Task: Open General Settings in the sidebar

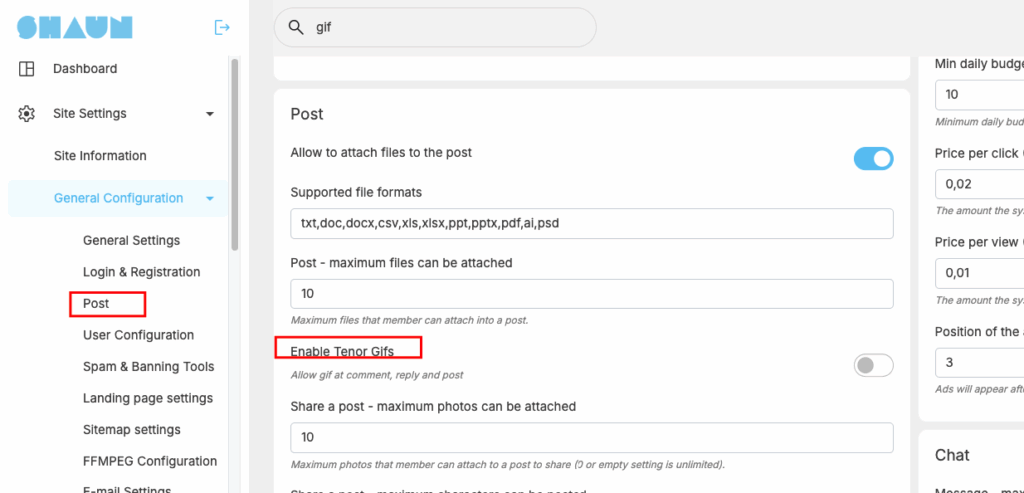Action: tap(131, 240)
